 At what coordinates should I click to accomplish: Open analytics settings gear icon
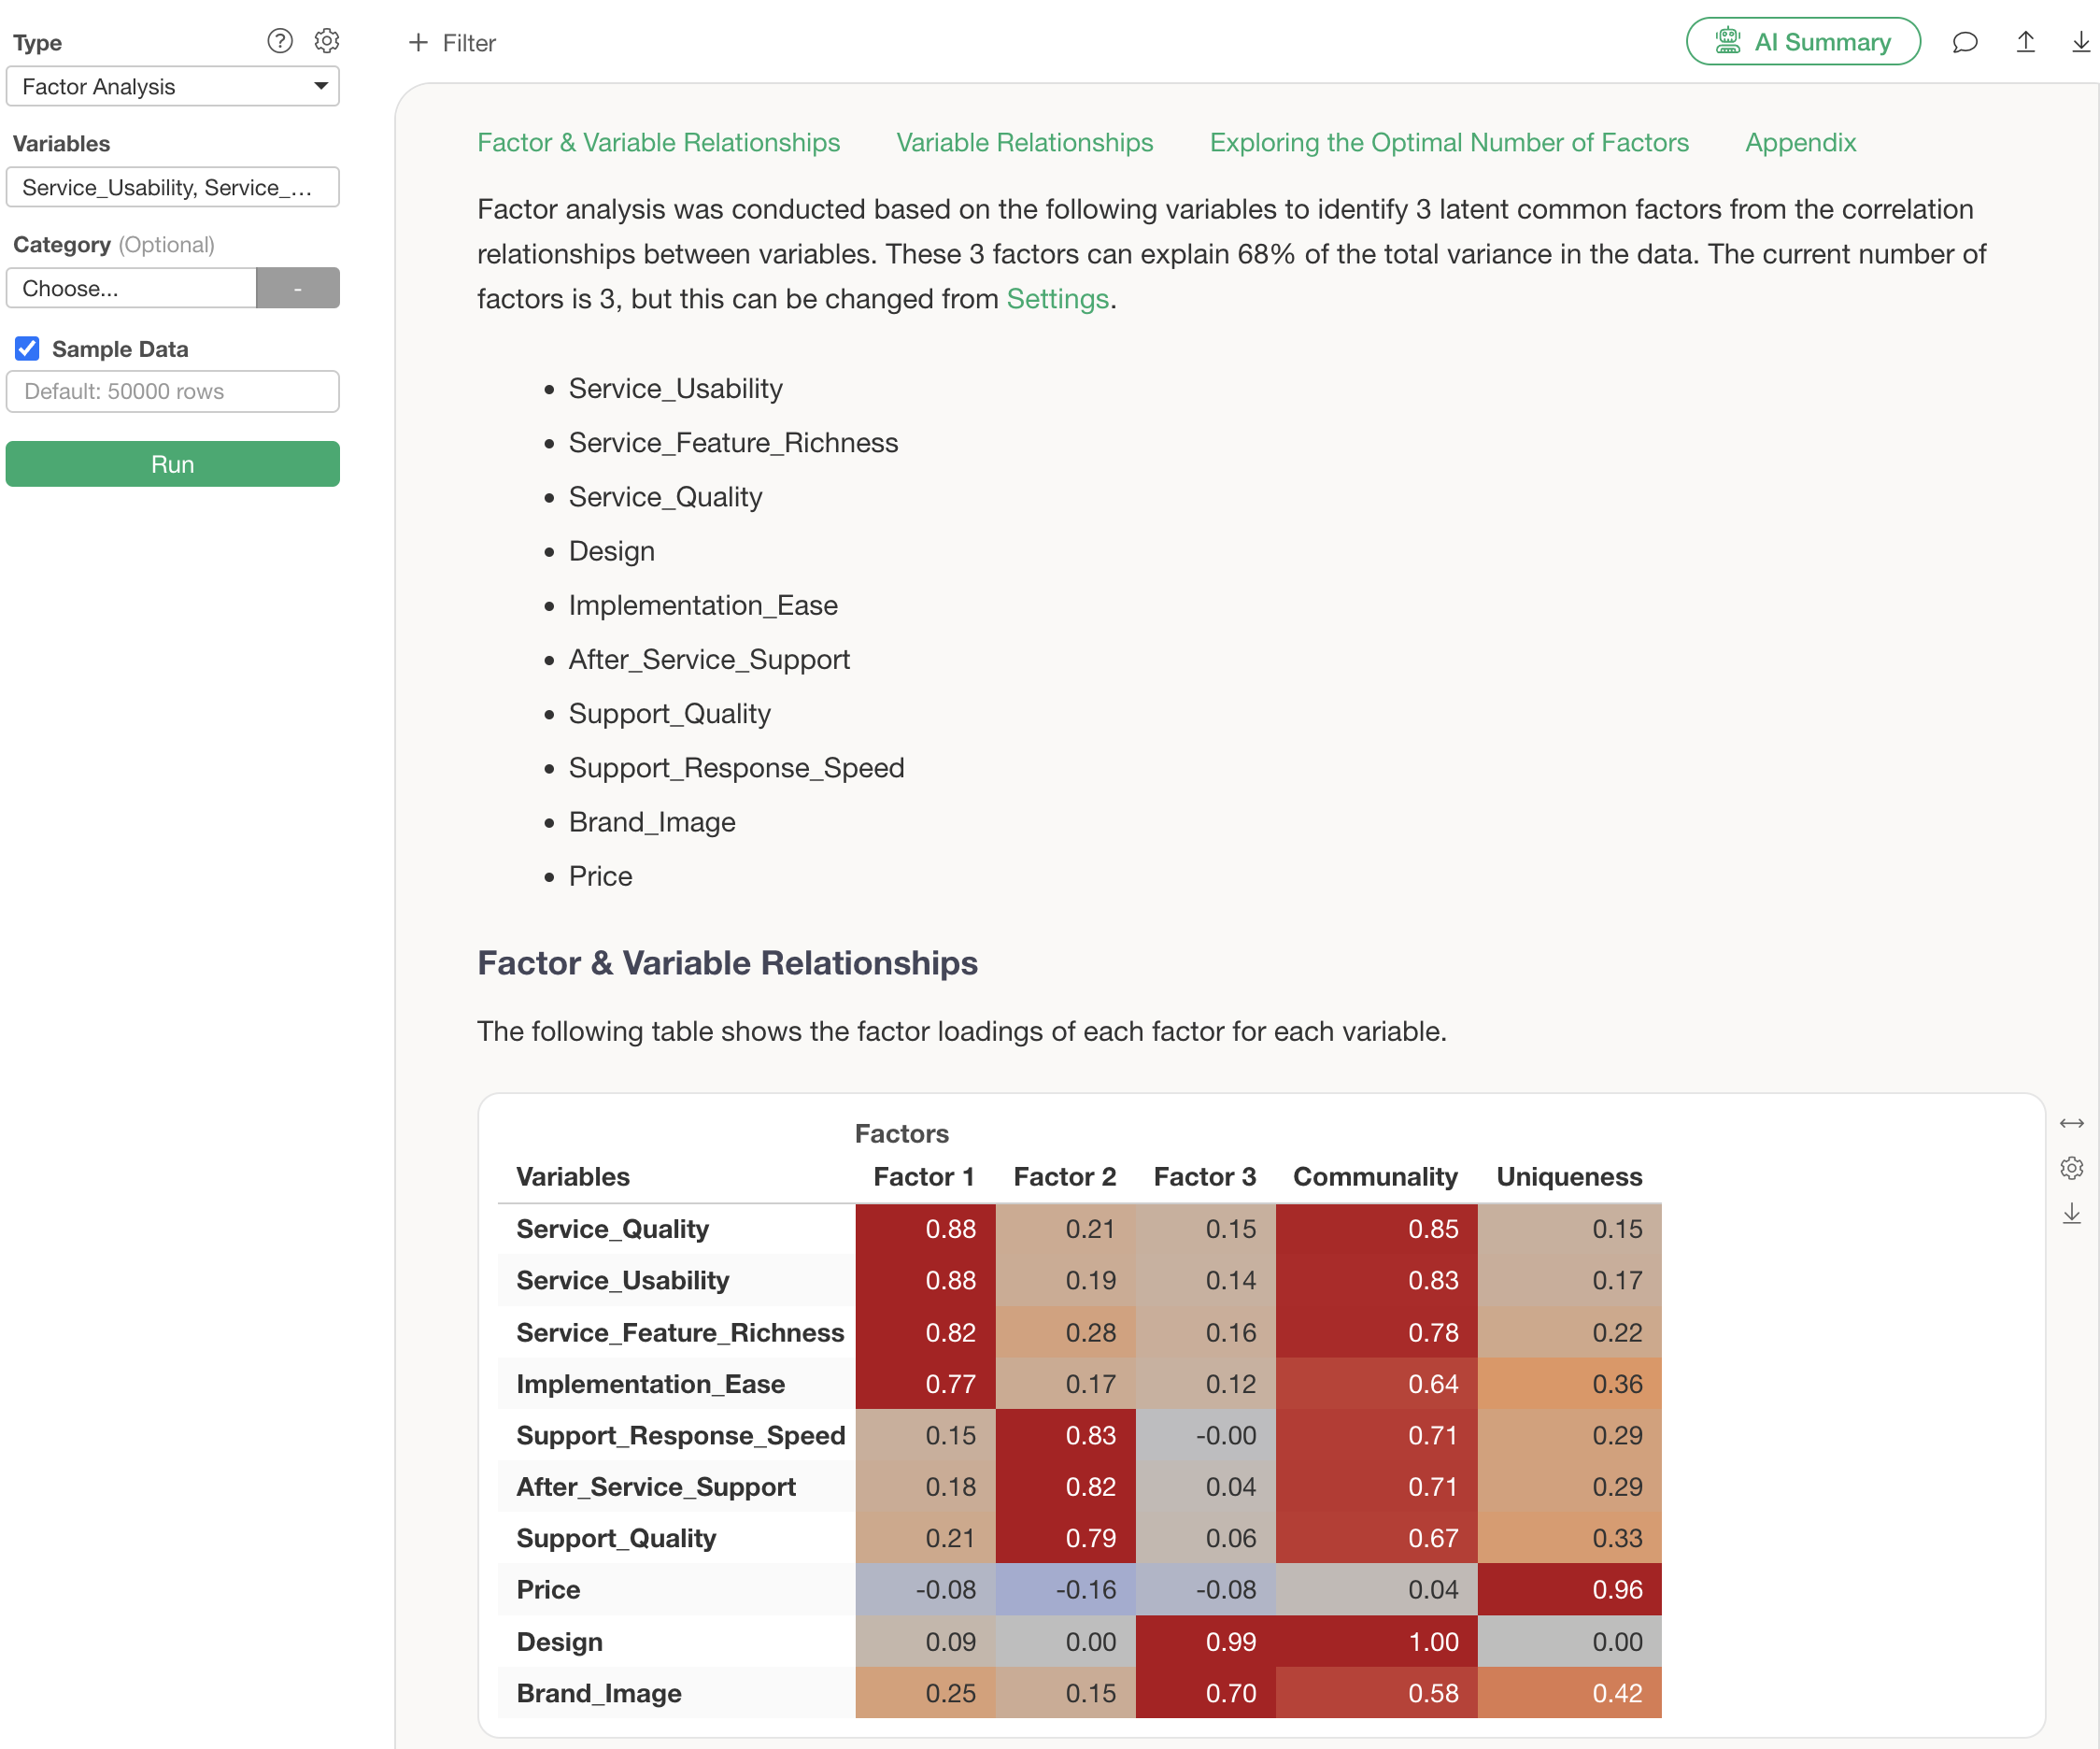click(327, 41)
